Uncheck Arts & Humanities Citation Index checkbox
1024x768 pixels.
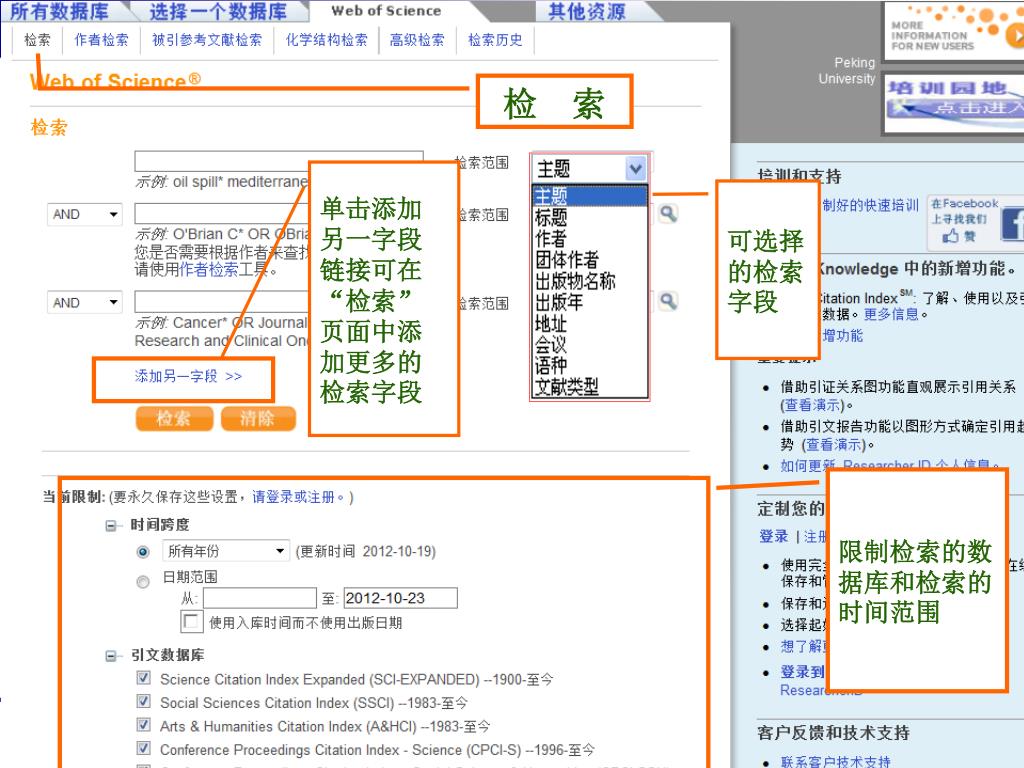[144, 725]
